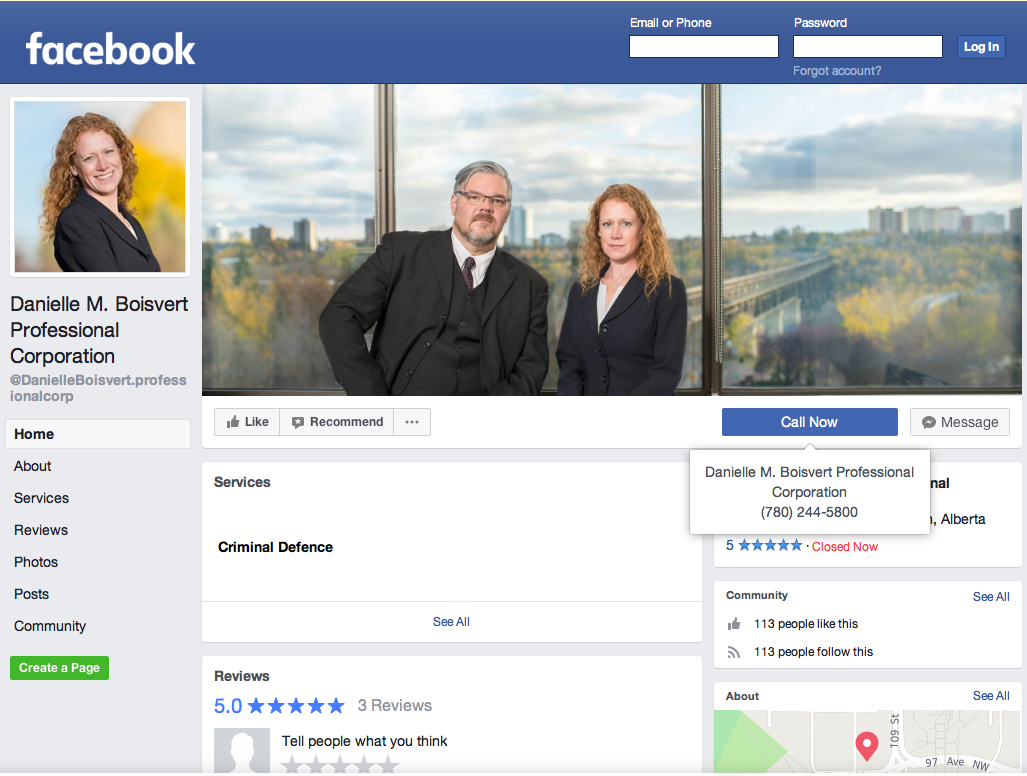Click See All under Services
The width and height of the screenshot is (1027, 776).
pyautogui.click(x=451, y=622)
